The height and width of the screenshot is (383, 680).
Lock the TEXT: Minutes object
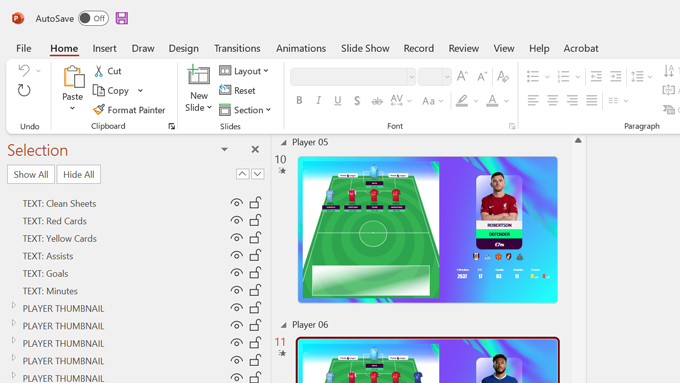click(255, 290)
